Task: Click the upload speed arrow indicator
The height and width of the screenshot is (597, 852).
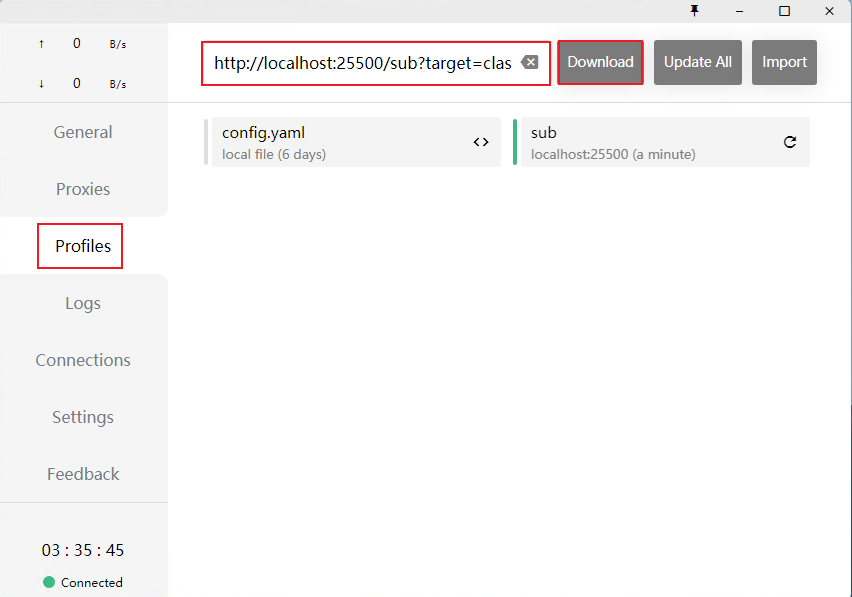Action: tap(40, 43)
